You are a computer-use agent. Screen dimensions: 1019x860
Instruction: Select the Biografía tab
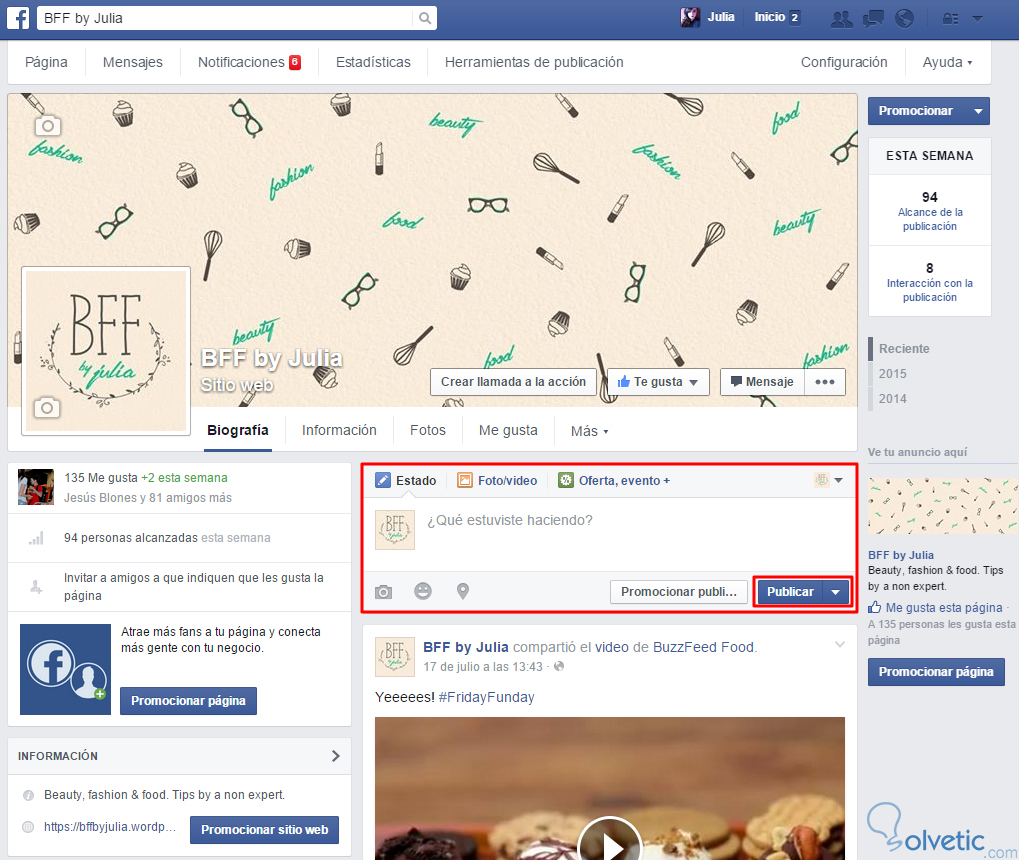point(238,430)
